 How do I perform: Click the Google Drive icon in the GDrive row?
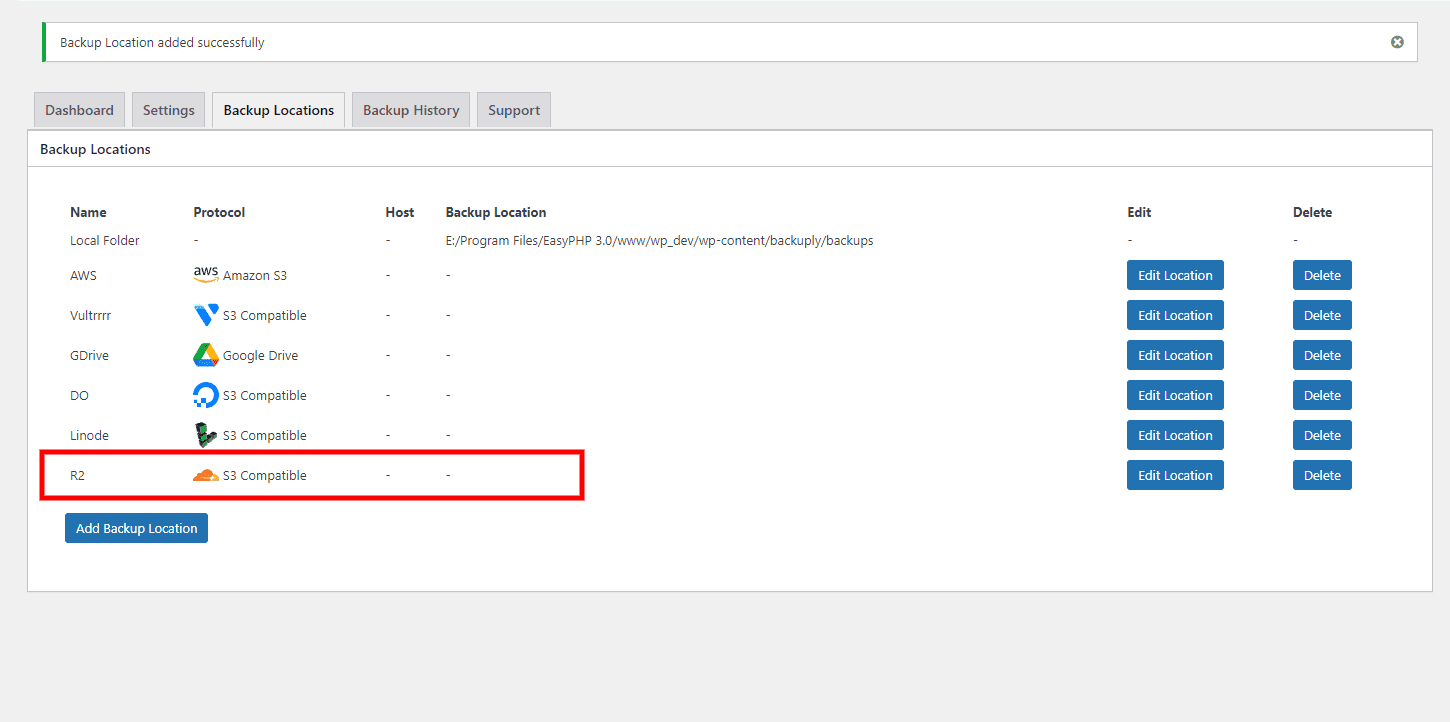205,354
